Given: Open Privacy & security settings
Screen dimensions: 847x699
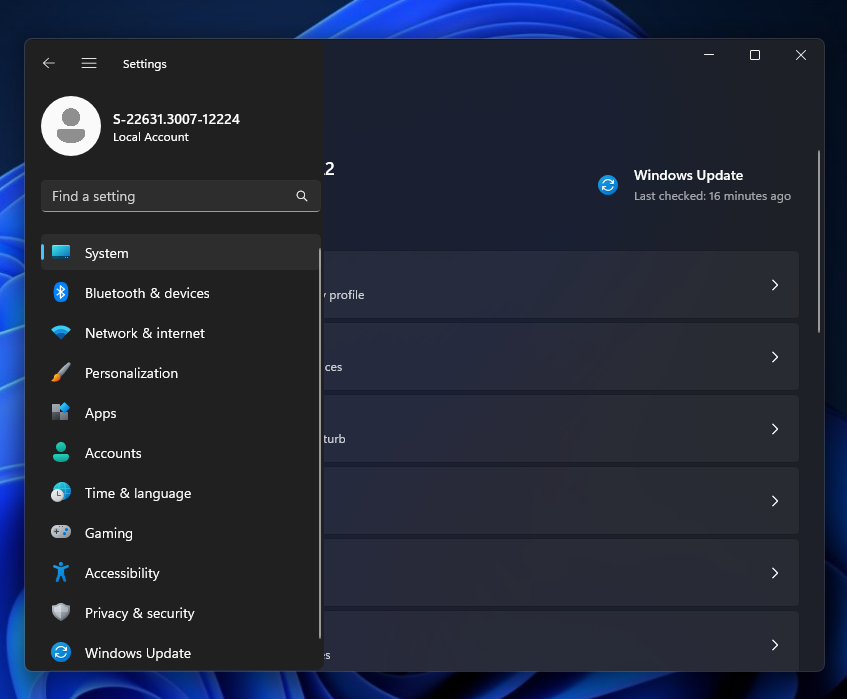Looking at the screenshot, I should [181, 613].
